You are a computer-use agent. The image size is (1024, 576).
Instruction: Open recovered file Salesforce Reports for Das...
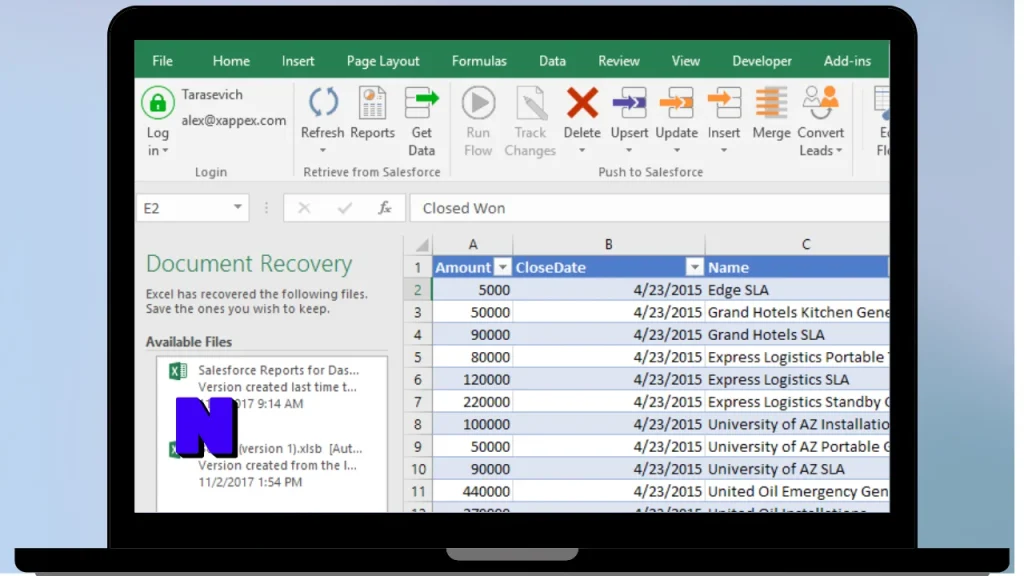click(272, 387)
